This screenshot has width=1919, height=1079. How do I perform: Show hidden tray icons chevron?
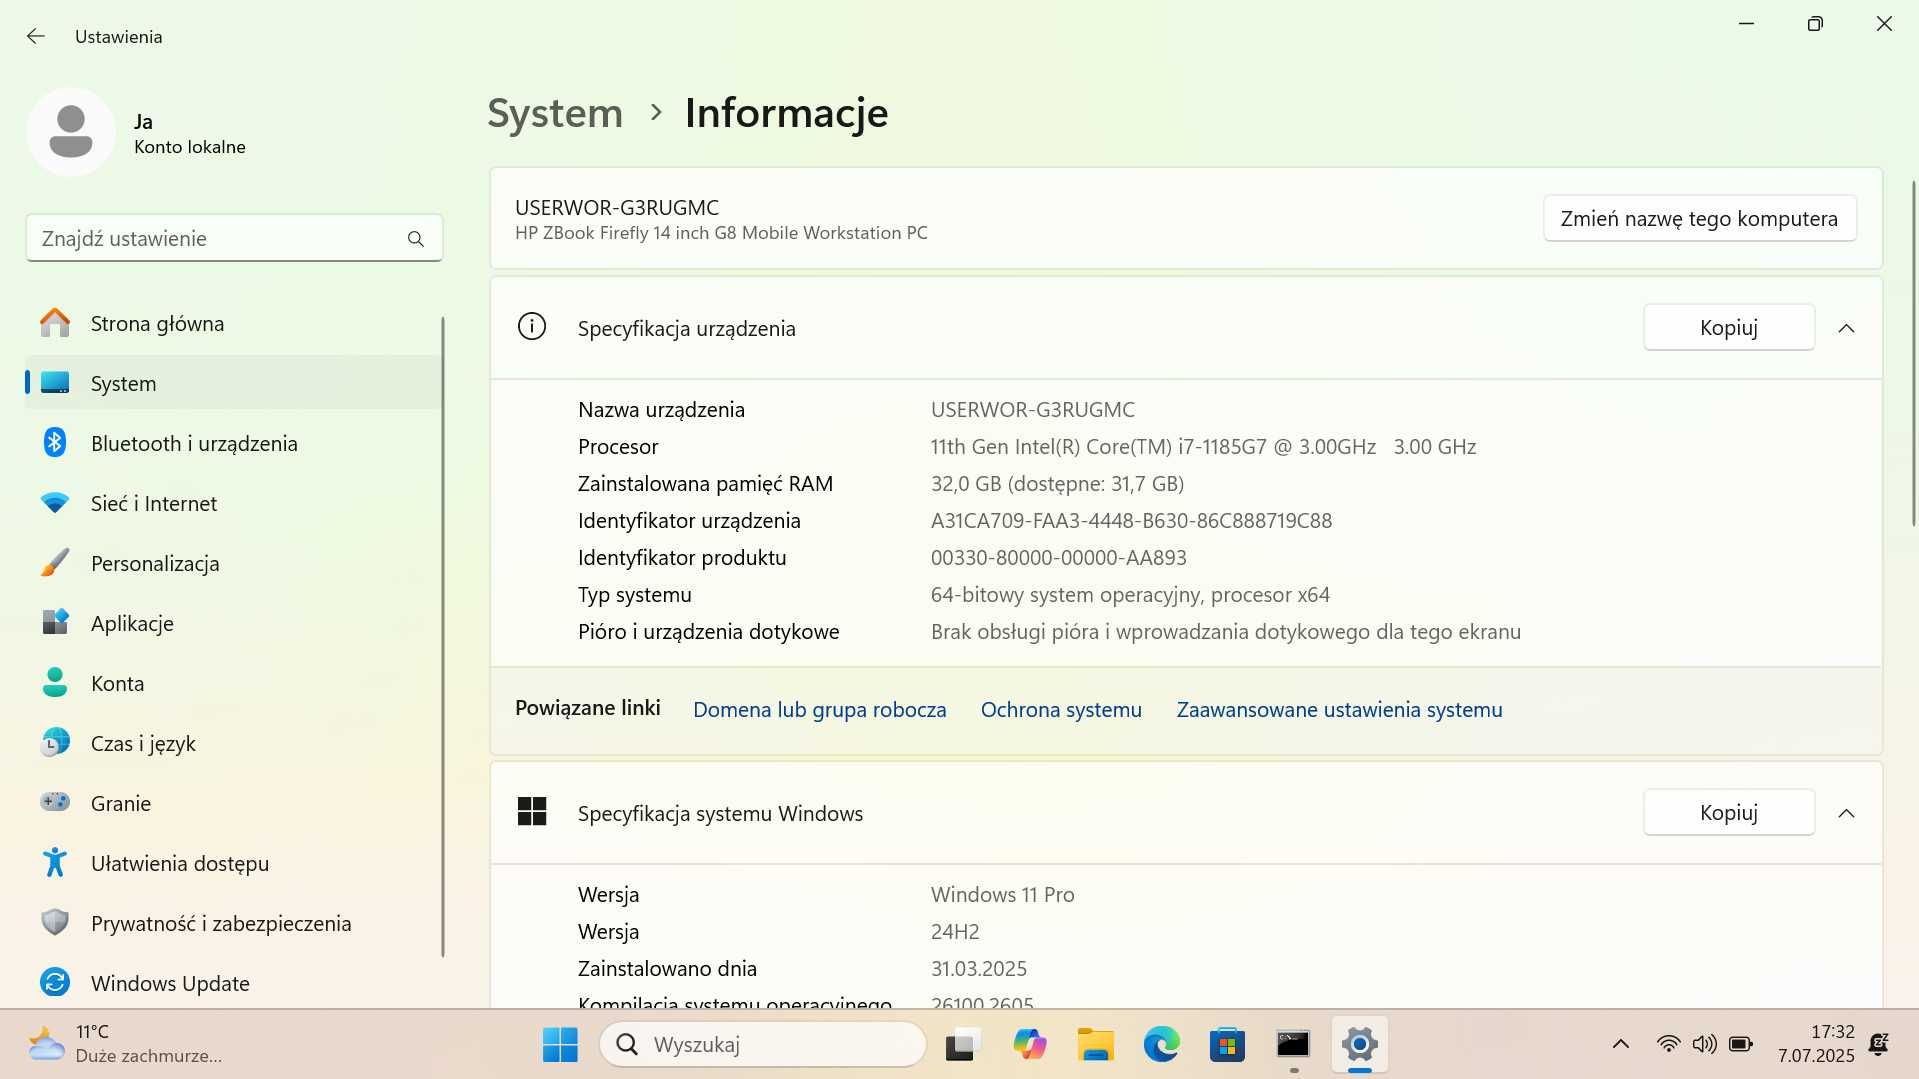pos(1621,1044)
